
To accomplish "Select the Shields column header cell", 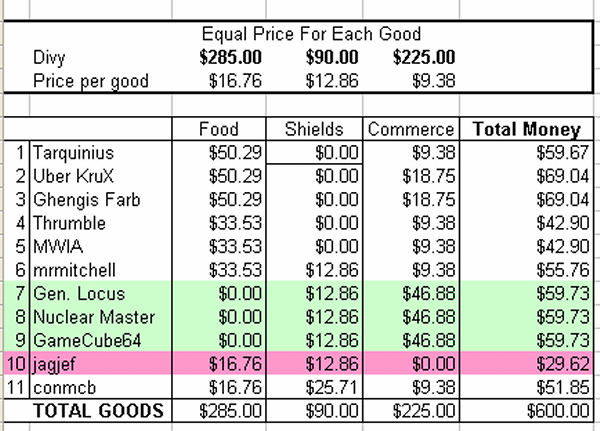I will [x=314, y=129].
